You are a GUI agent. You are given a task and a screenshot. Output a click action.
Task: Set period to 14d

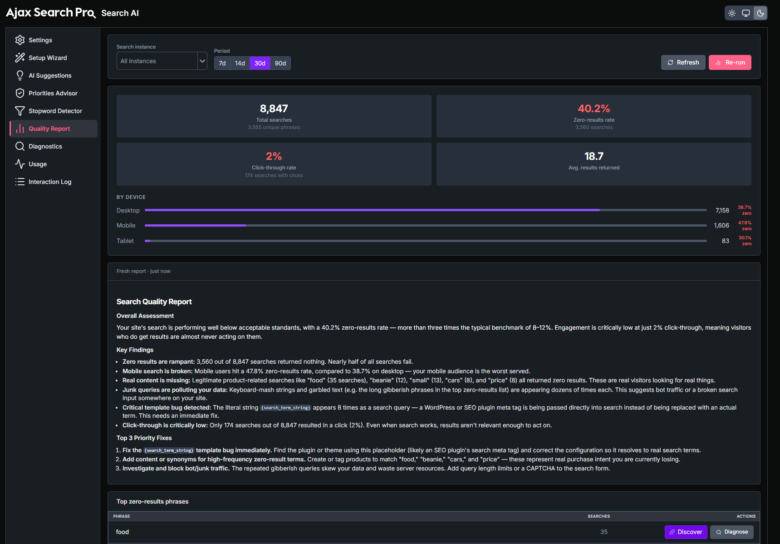pos(240,63)
